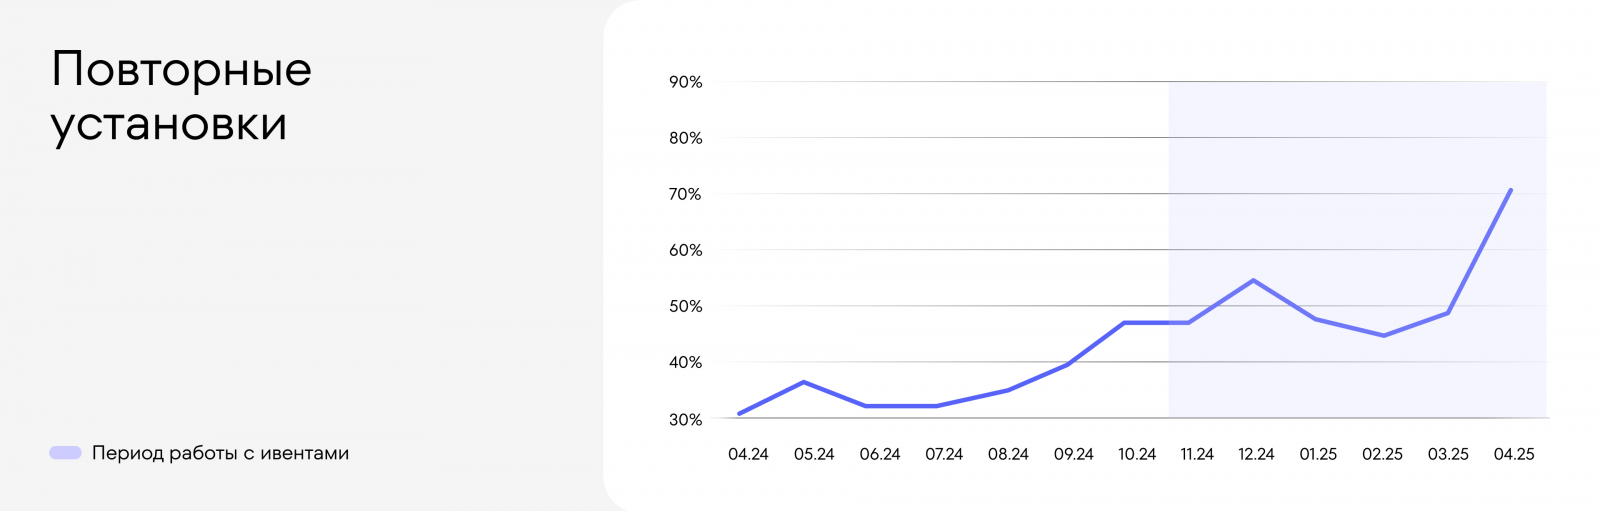Click the line peak above 12.24
Screen dimensions: 1600x511
[x=1253, y=280]
